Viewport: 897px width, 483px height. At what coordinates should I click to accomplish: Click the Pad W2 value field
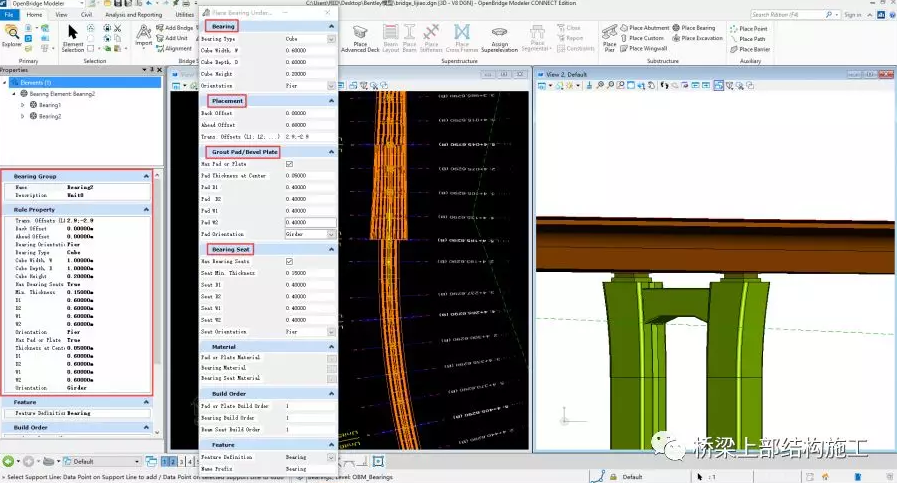[x=310, y=223]
